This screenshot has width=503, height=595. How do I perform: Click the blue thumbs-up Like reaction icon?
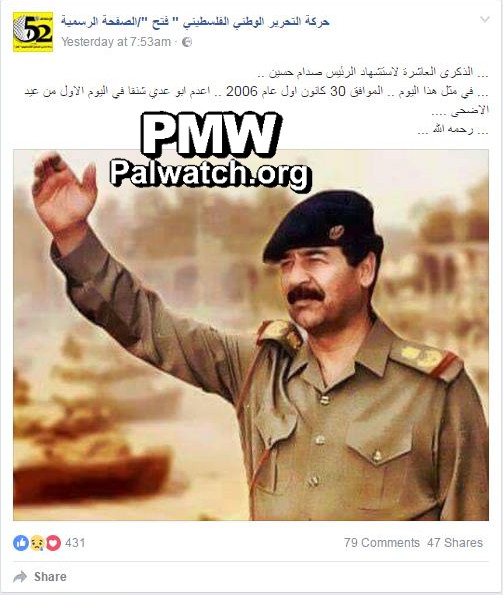click(x=21, y=543)
